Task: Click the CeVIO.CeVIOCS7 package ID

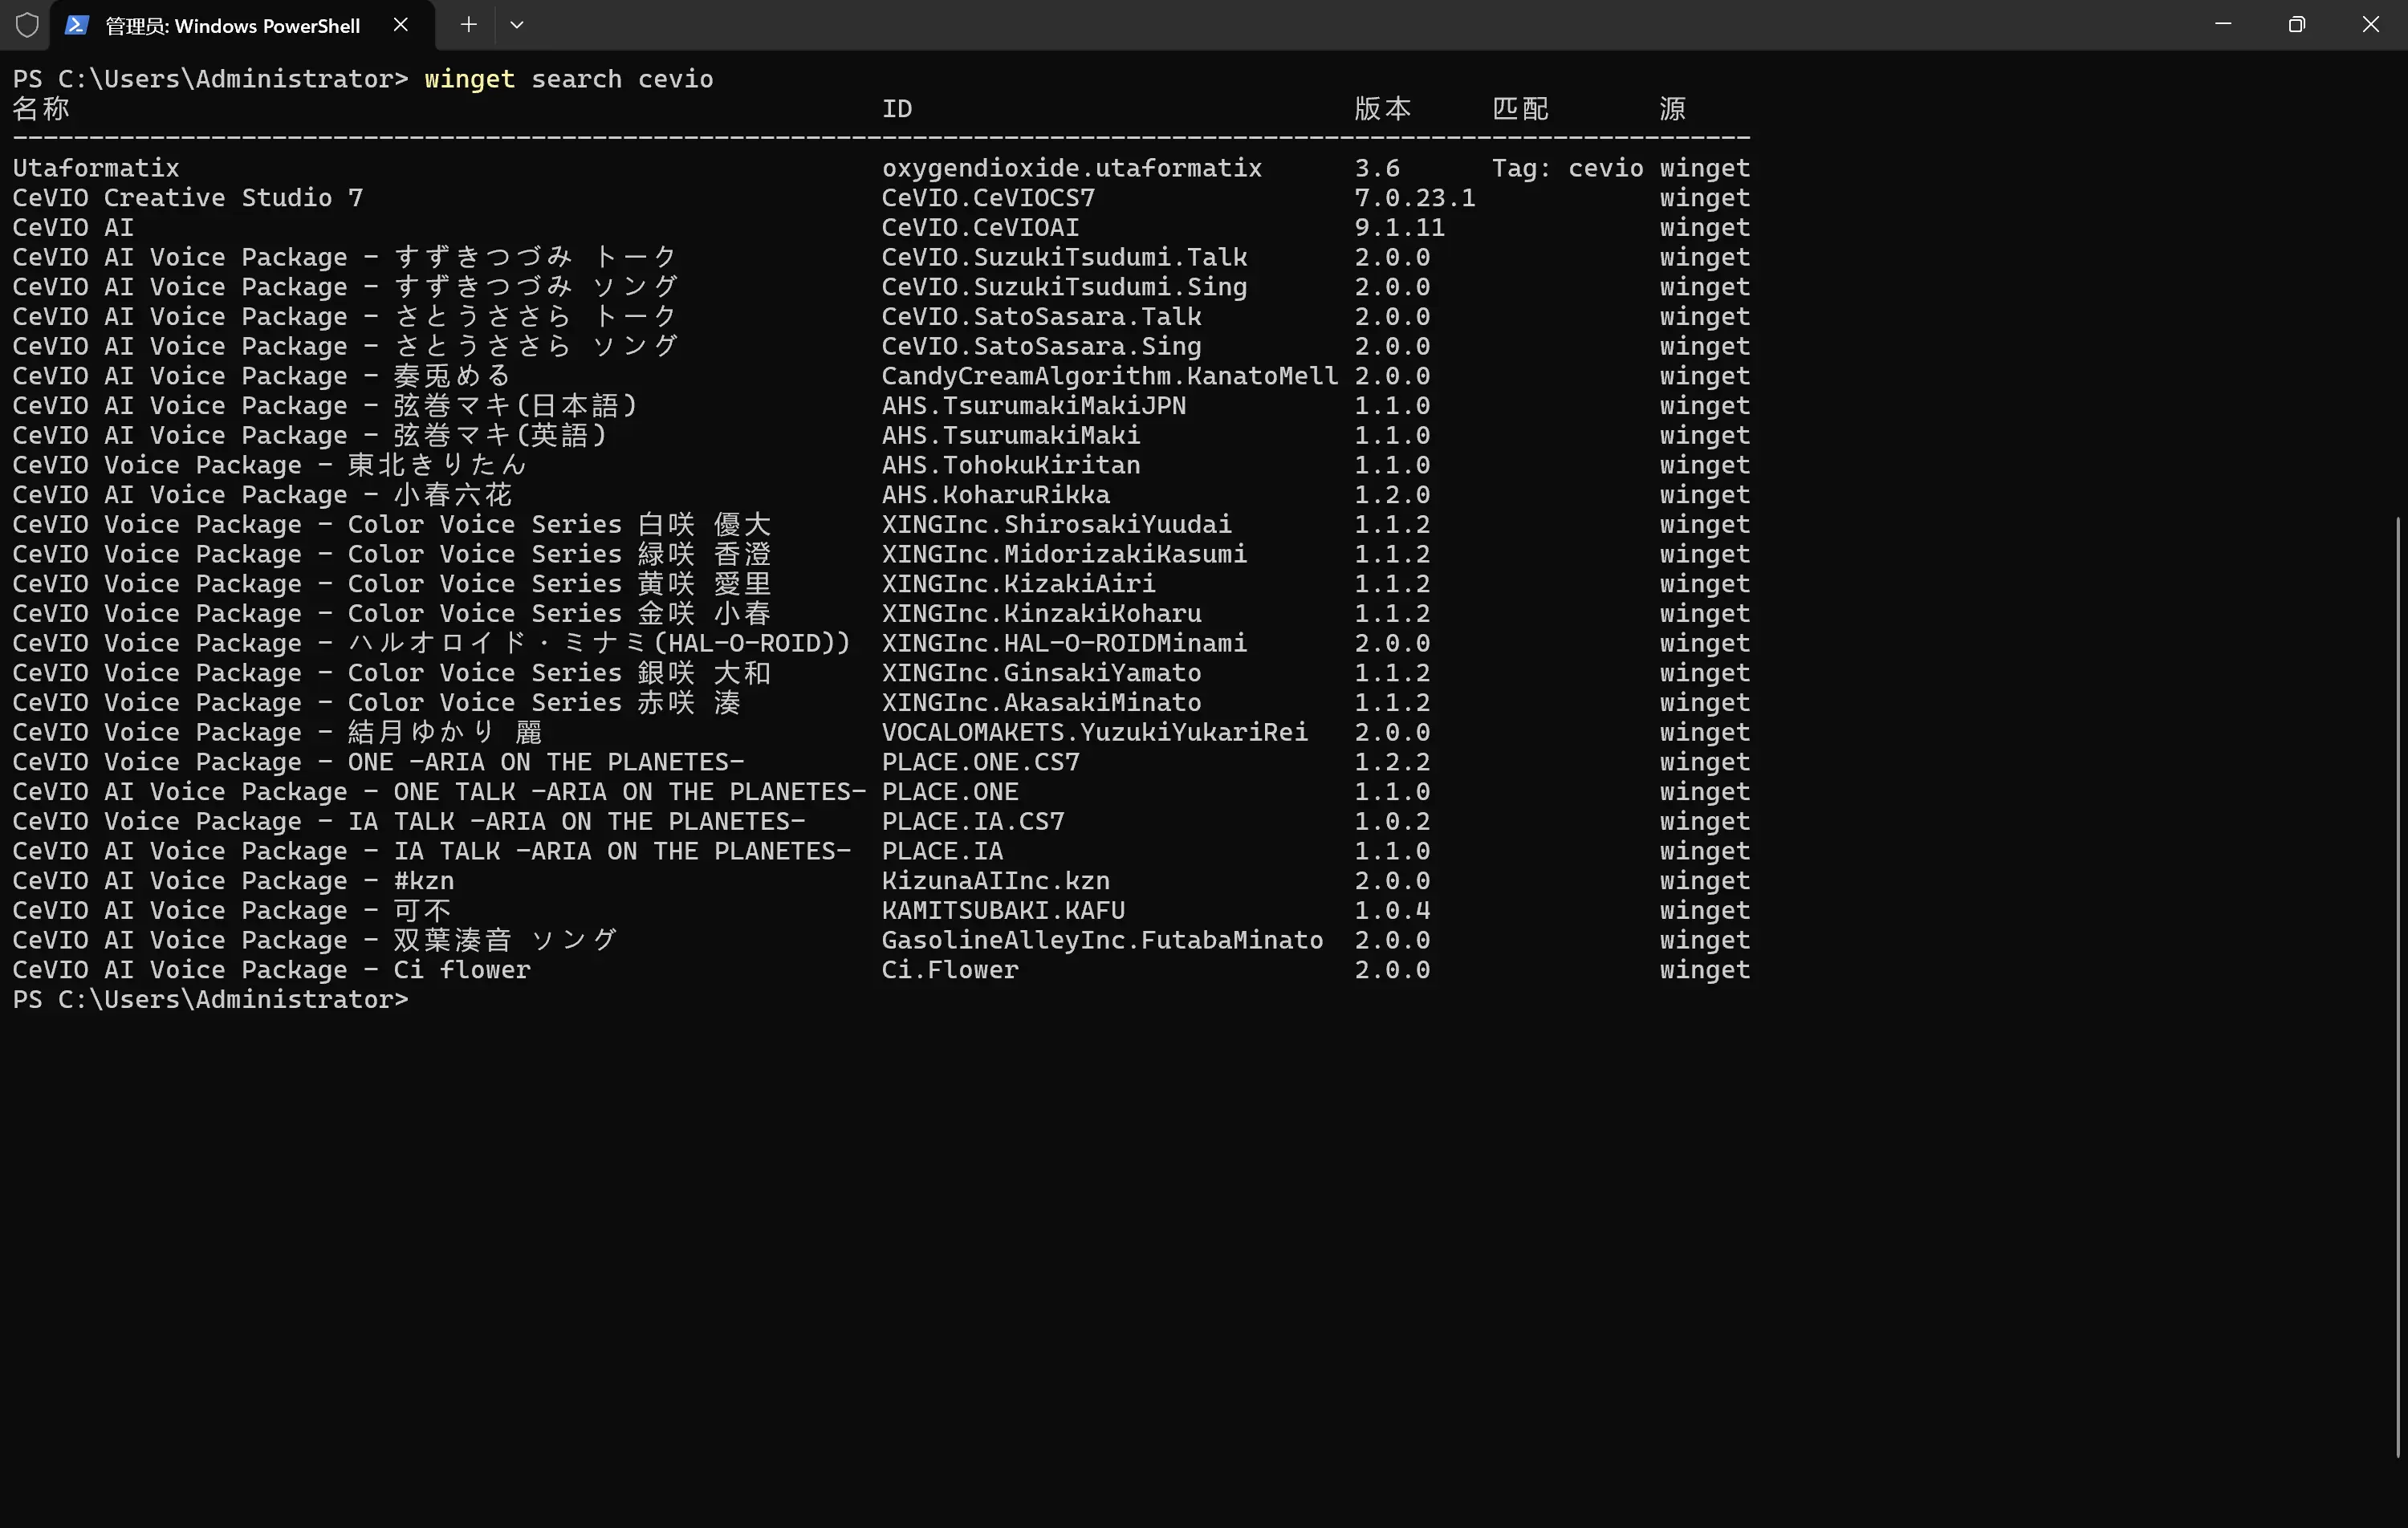Action: tap(988, 198)
